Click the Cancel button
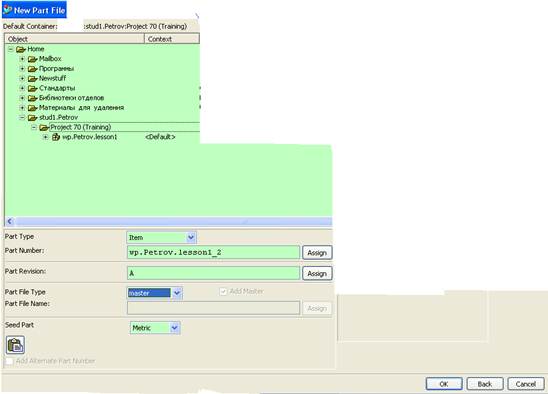 pos(526,384)
